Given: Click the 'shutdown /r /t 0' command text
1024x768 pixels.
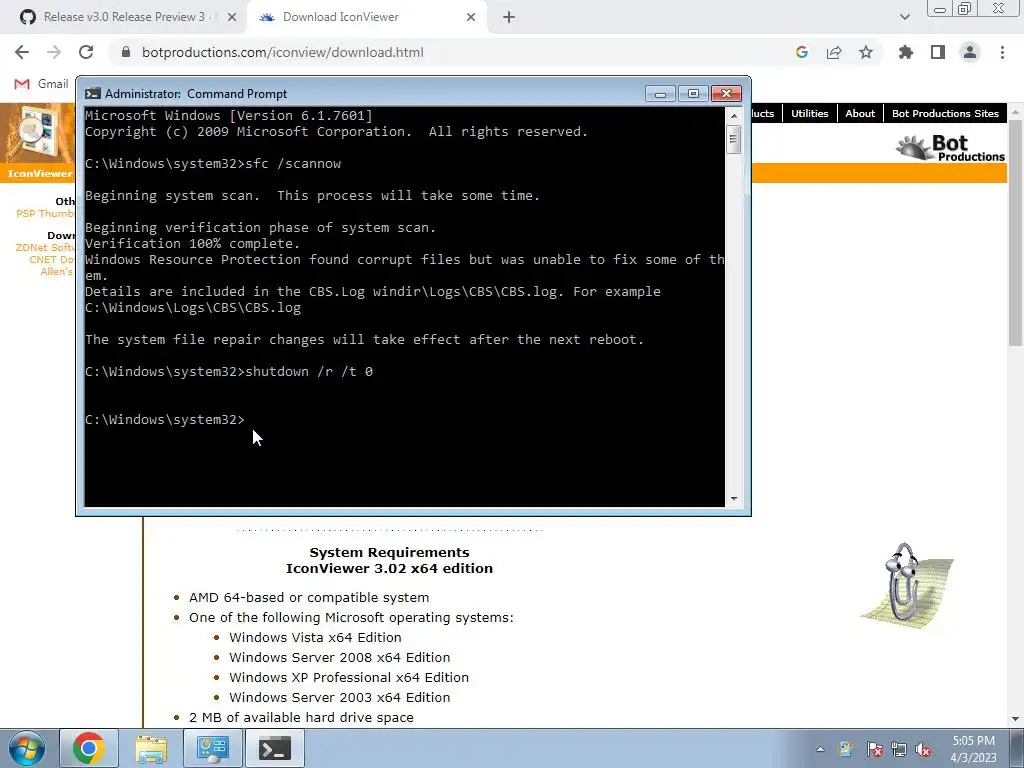Looking at the screenshot, I should point(309,372).
